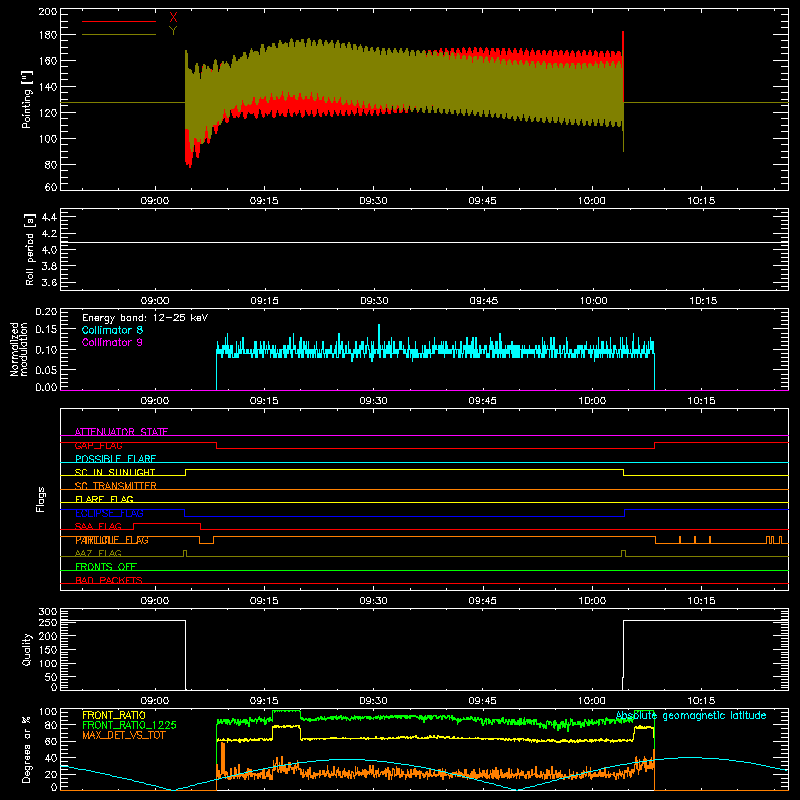800x800 pixels.
Task: Click the 10:15 time label under Roll period plot
Action: (x=703, y=301)
